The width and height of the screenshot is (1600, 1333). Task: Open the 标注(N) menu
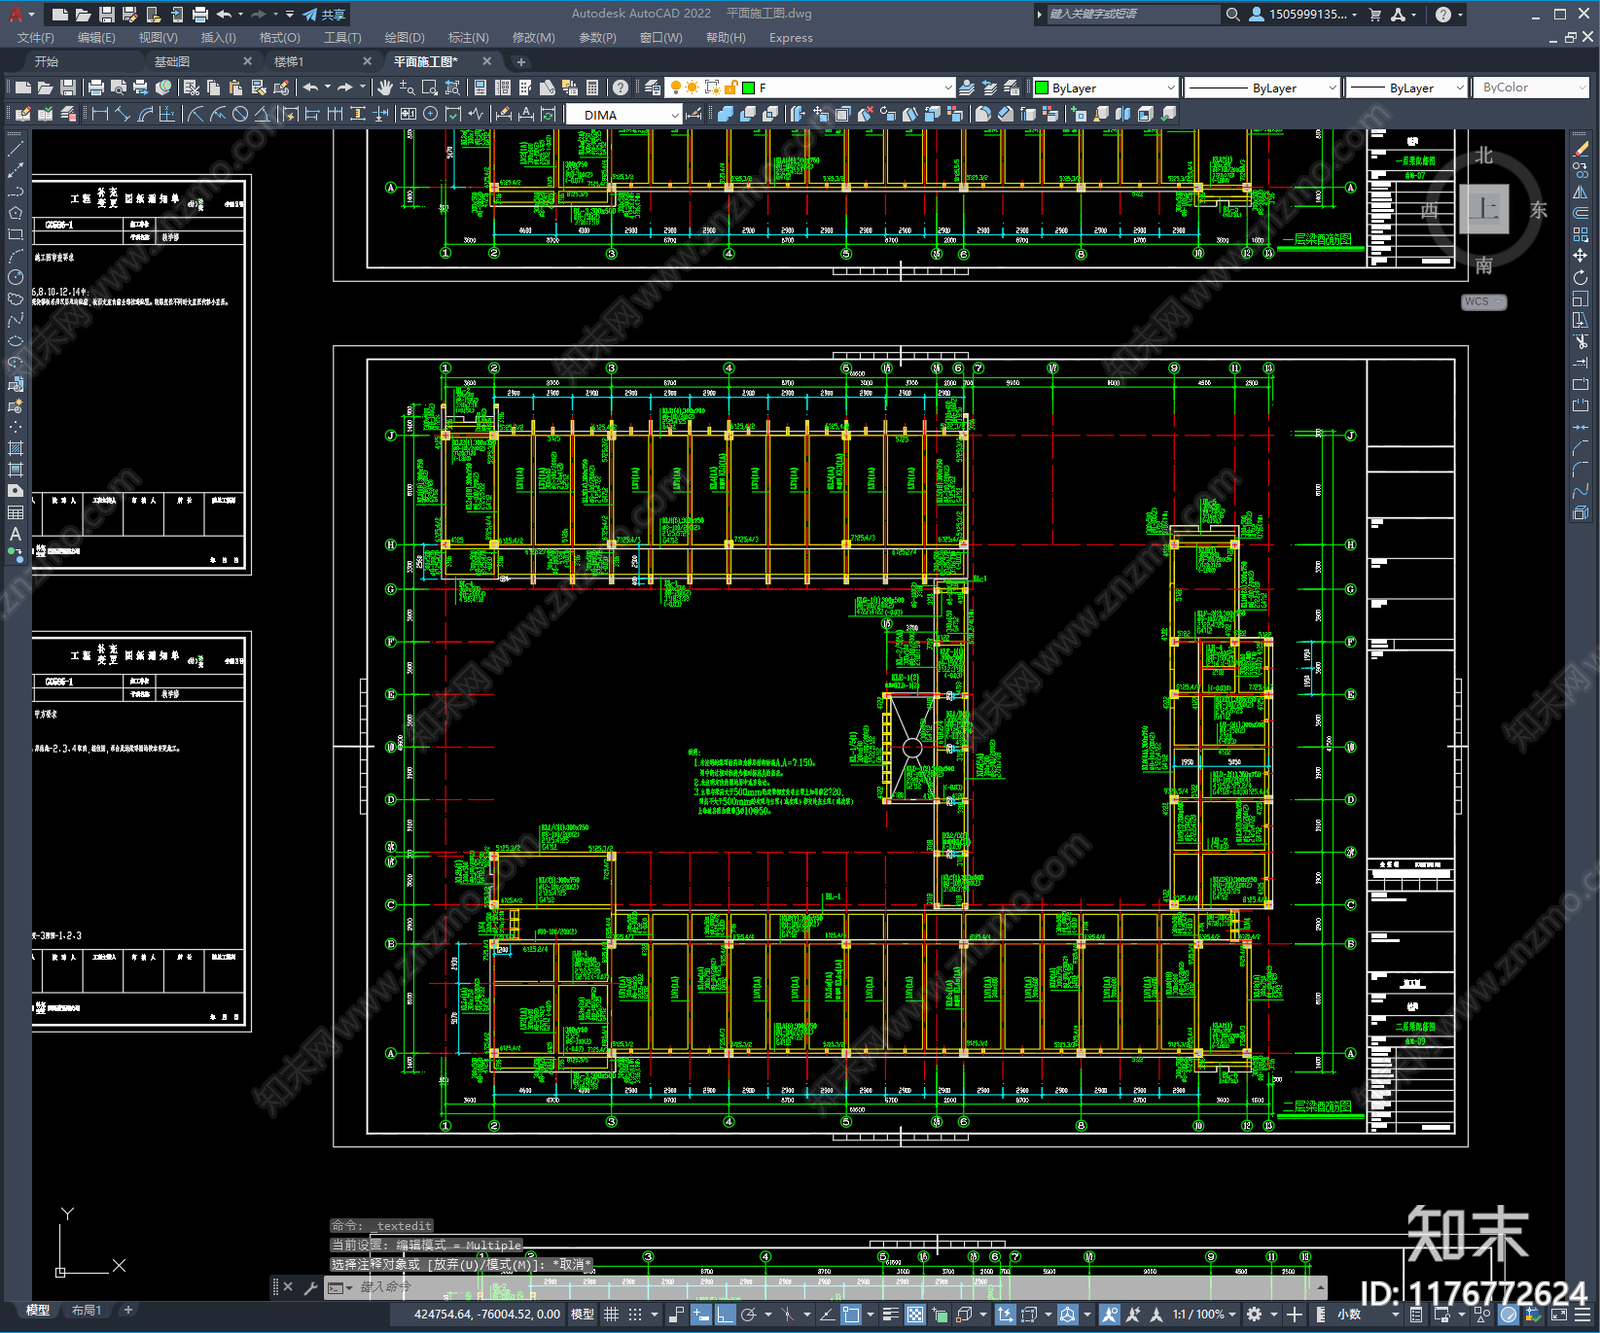coord(468,38)
